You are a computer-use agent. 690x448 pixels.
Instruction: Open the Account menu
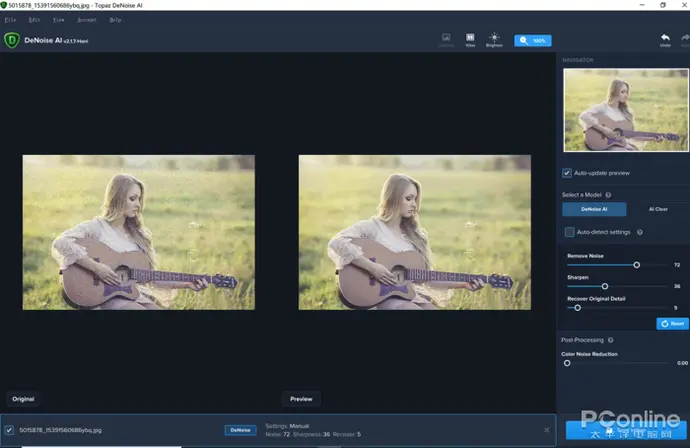(86, 20)
